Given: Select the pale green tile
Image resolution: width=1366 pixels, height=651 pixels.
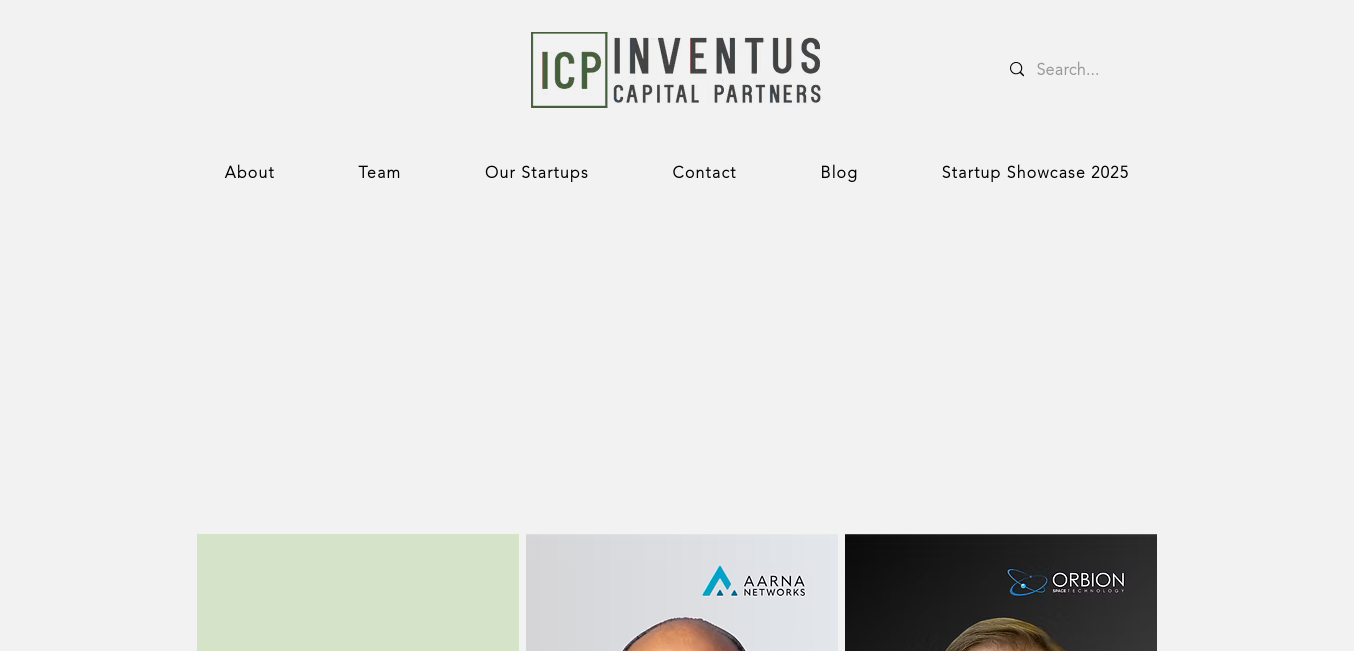Looking at the screenshot, I should click(358, 592).
